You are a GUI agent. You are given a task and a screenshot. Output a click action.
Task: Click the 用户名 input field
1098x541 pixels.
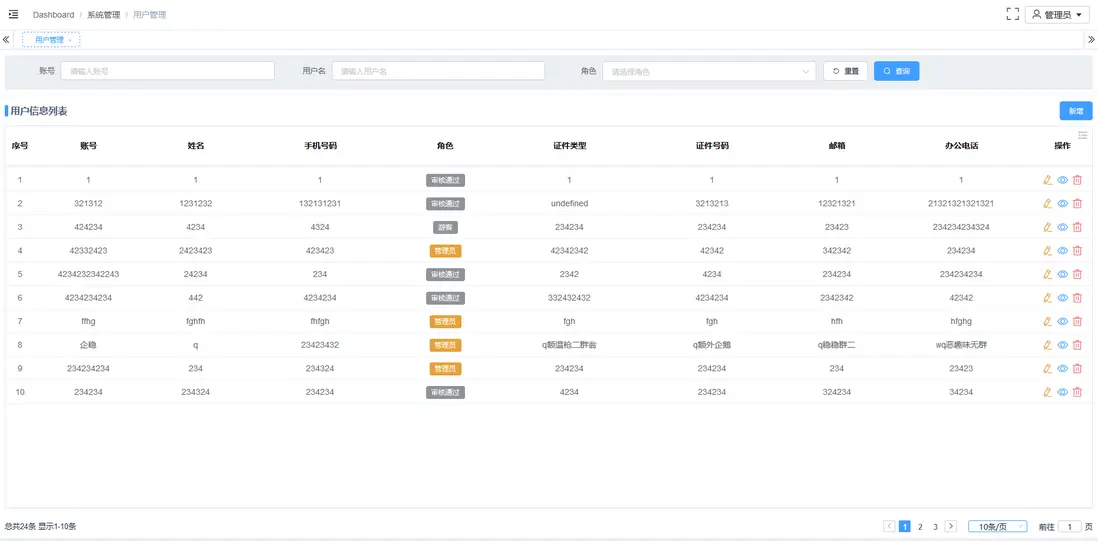click(x=438, y=71)
